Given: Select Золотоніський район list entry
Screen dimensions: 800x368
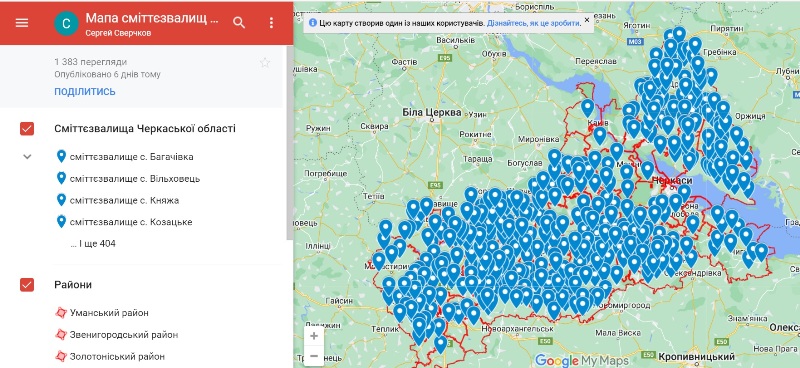Looking at the screenshot, I should (x=117, y=356).
